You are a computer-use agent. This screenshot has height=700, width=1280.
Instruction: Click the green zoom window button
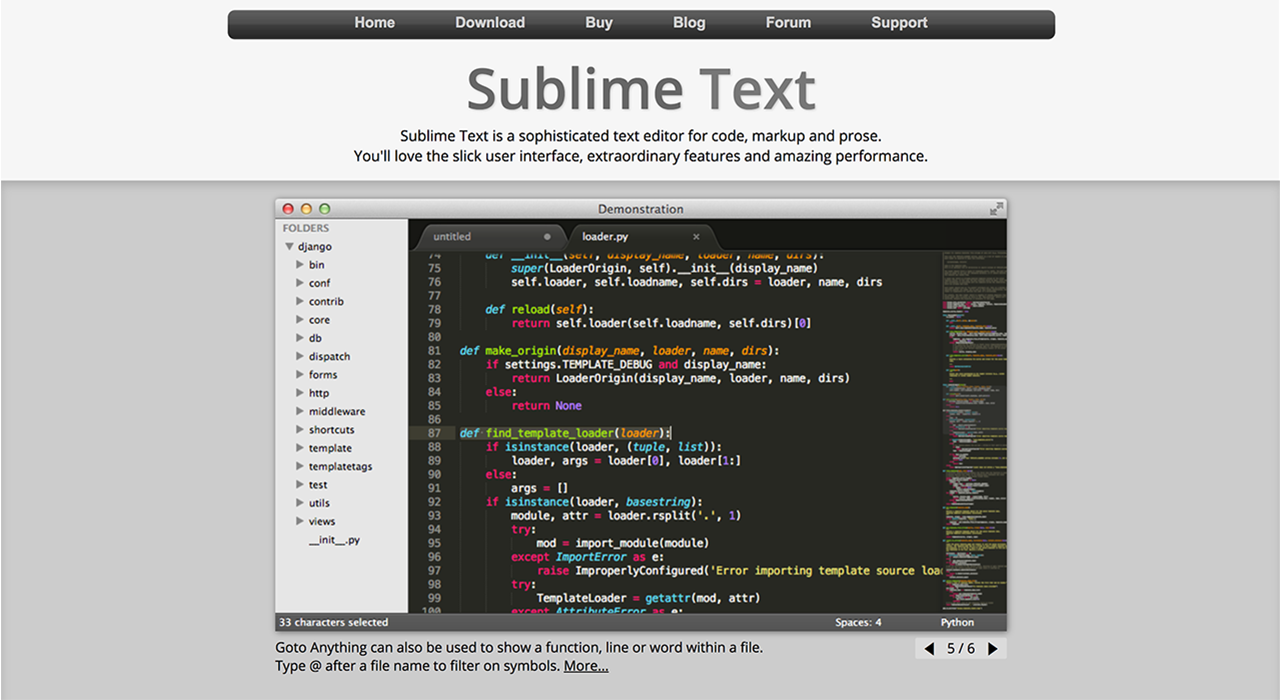324,209
